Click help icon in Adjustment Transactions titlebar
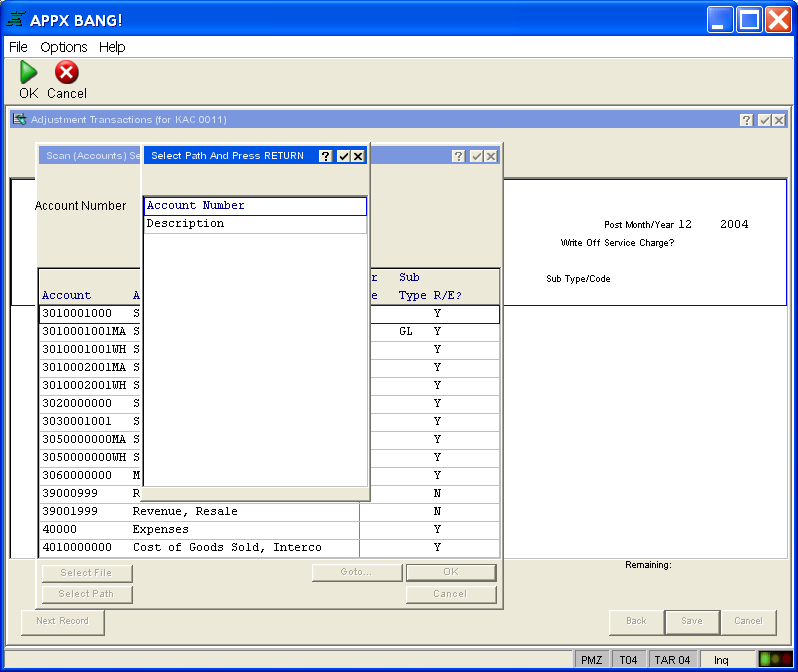Screen dimensions: 798x672 click(746, 120)
